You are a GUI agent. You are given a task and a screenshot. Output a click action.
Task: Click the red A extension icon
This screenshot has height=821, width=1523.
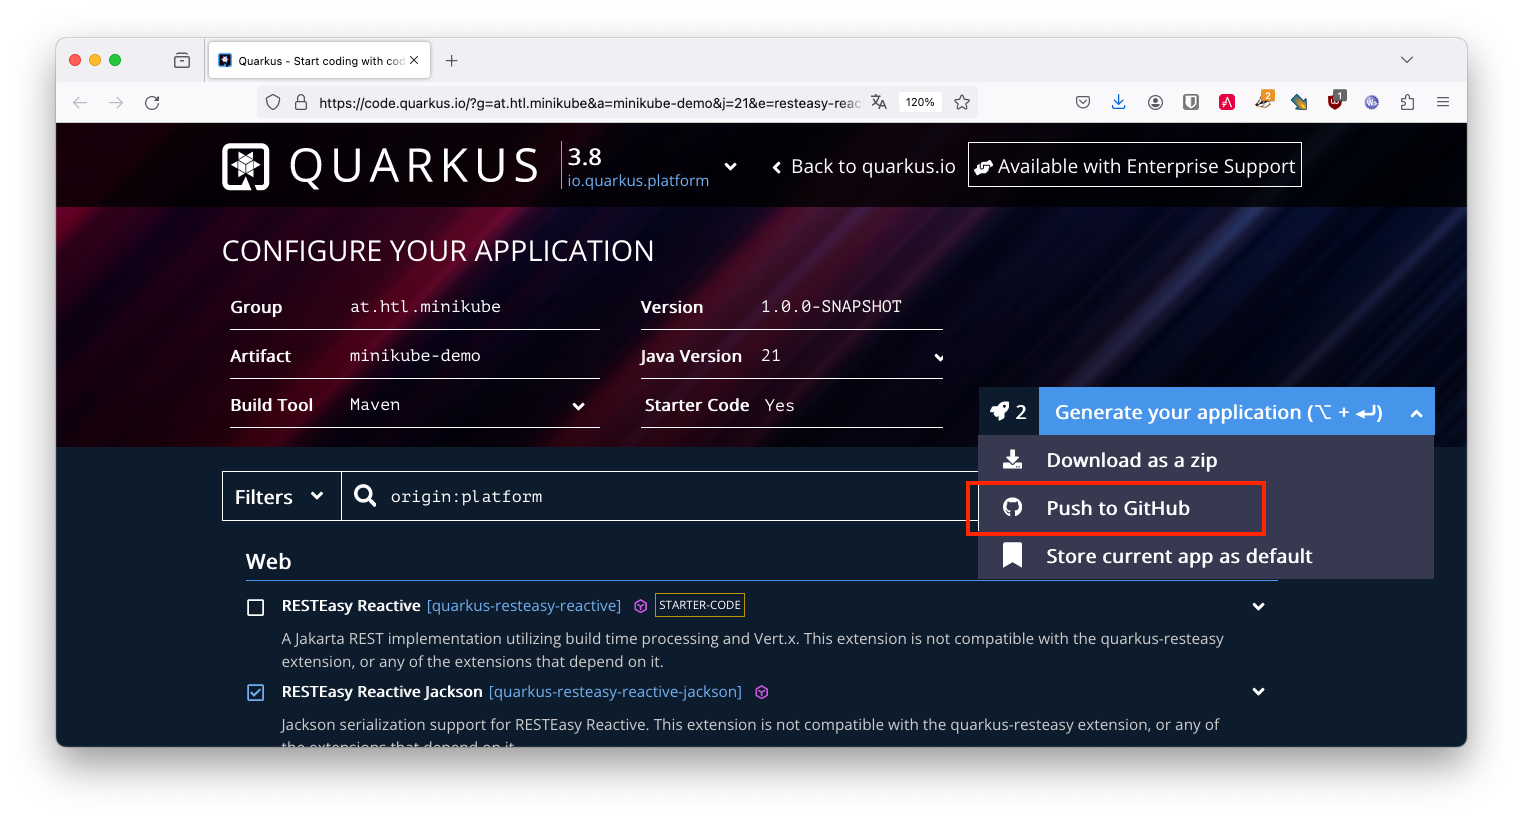click(x=1227, y=102)
